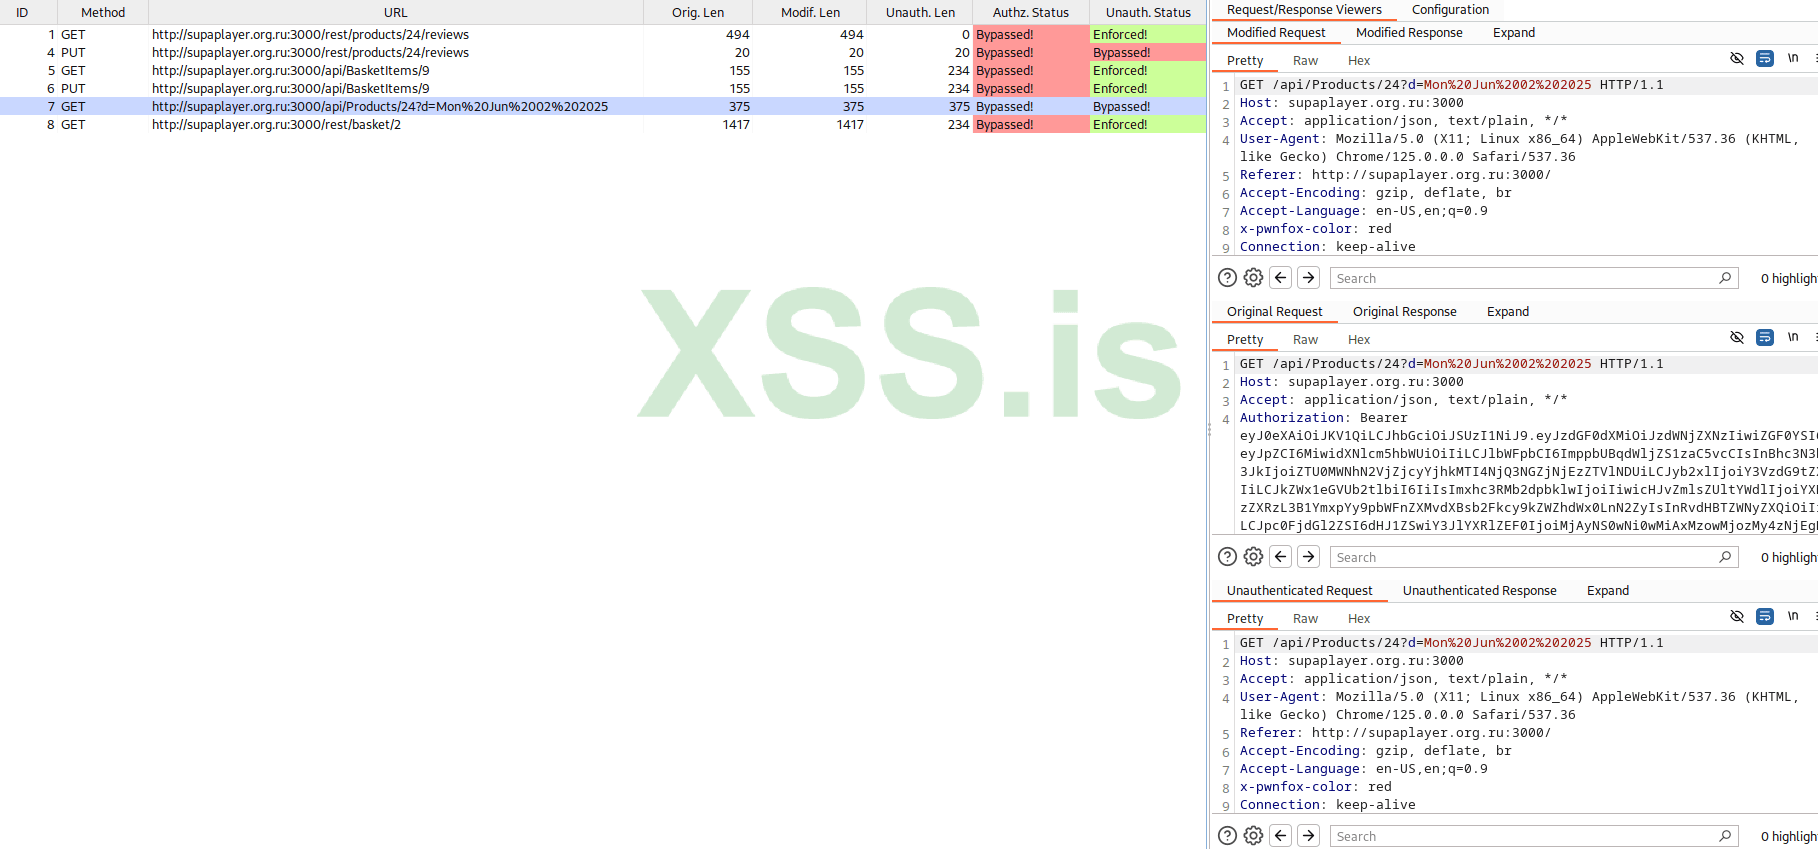1818x849 pixels.
Task: Go to next match arrow under Original Request viewer
Action: point(1309,557)
